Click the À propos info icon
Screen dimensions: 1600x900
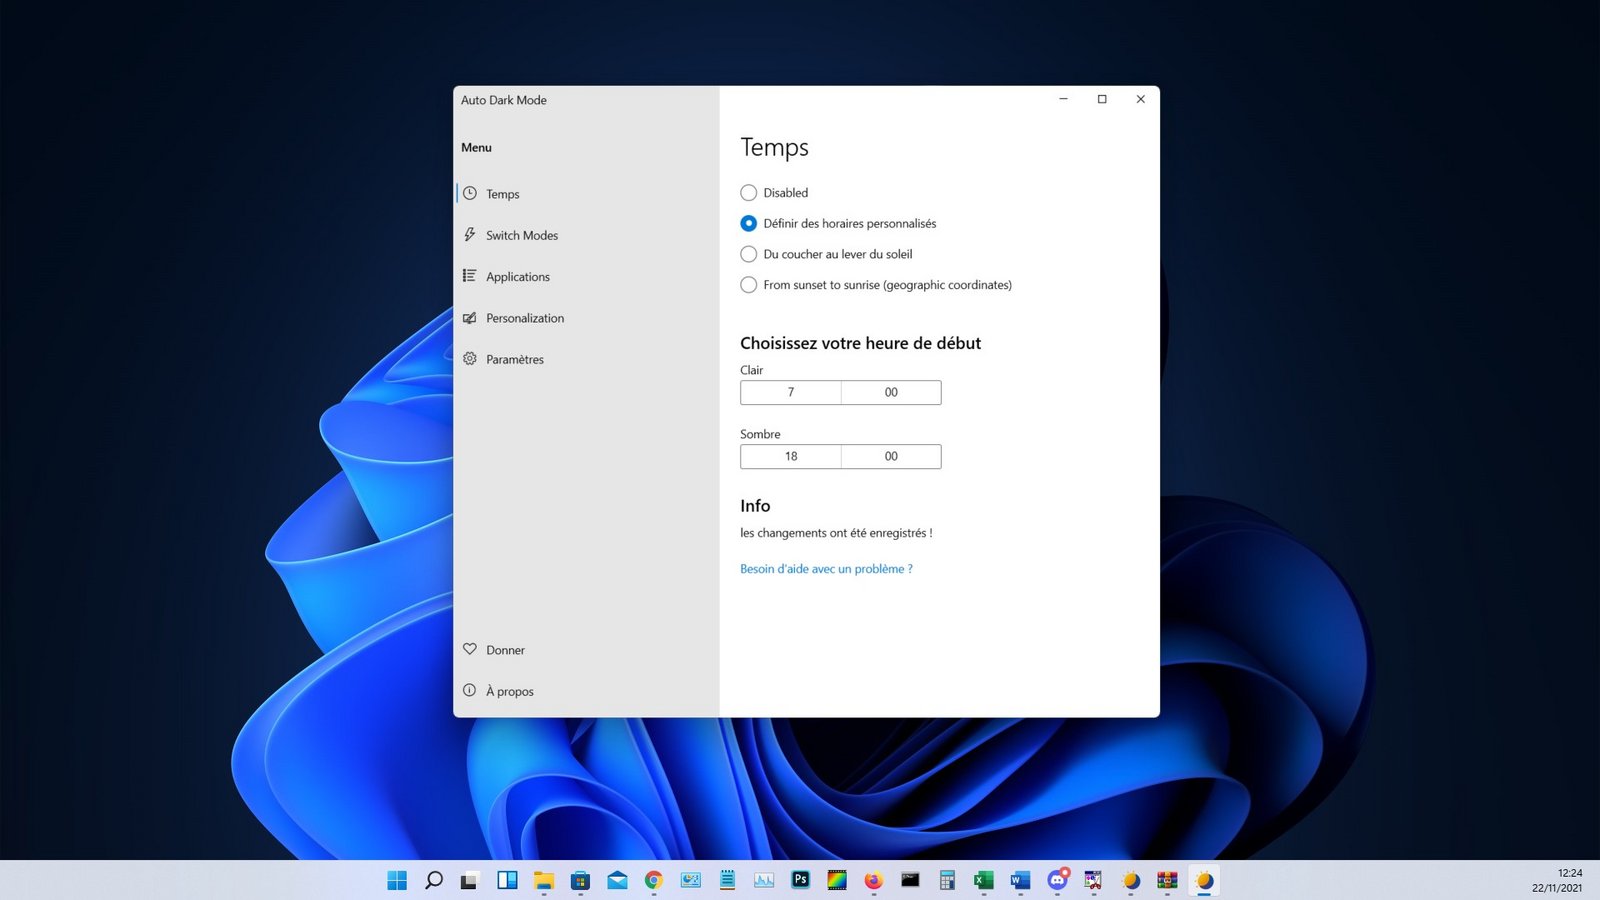click(x=469, y=690)
